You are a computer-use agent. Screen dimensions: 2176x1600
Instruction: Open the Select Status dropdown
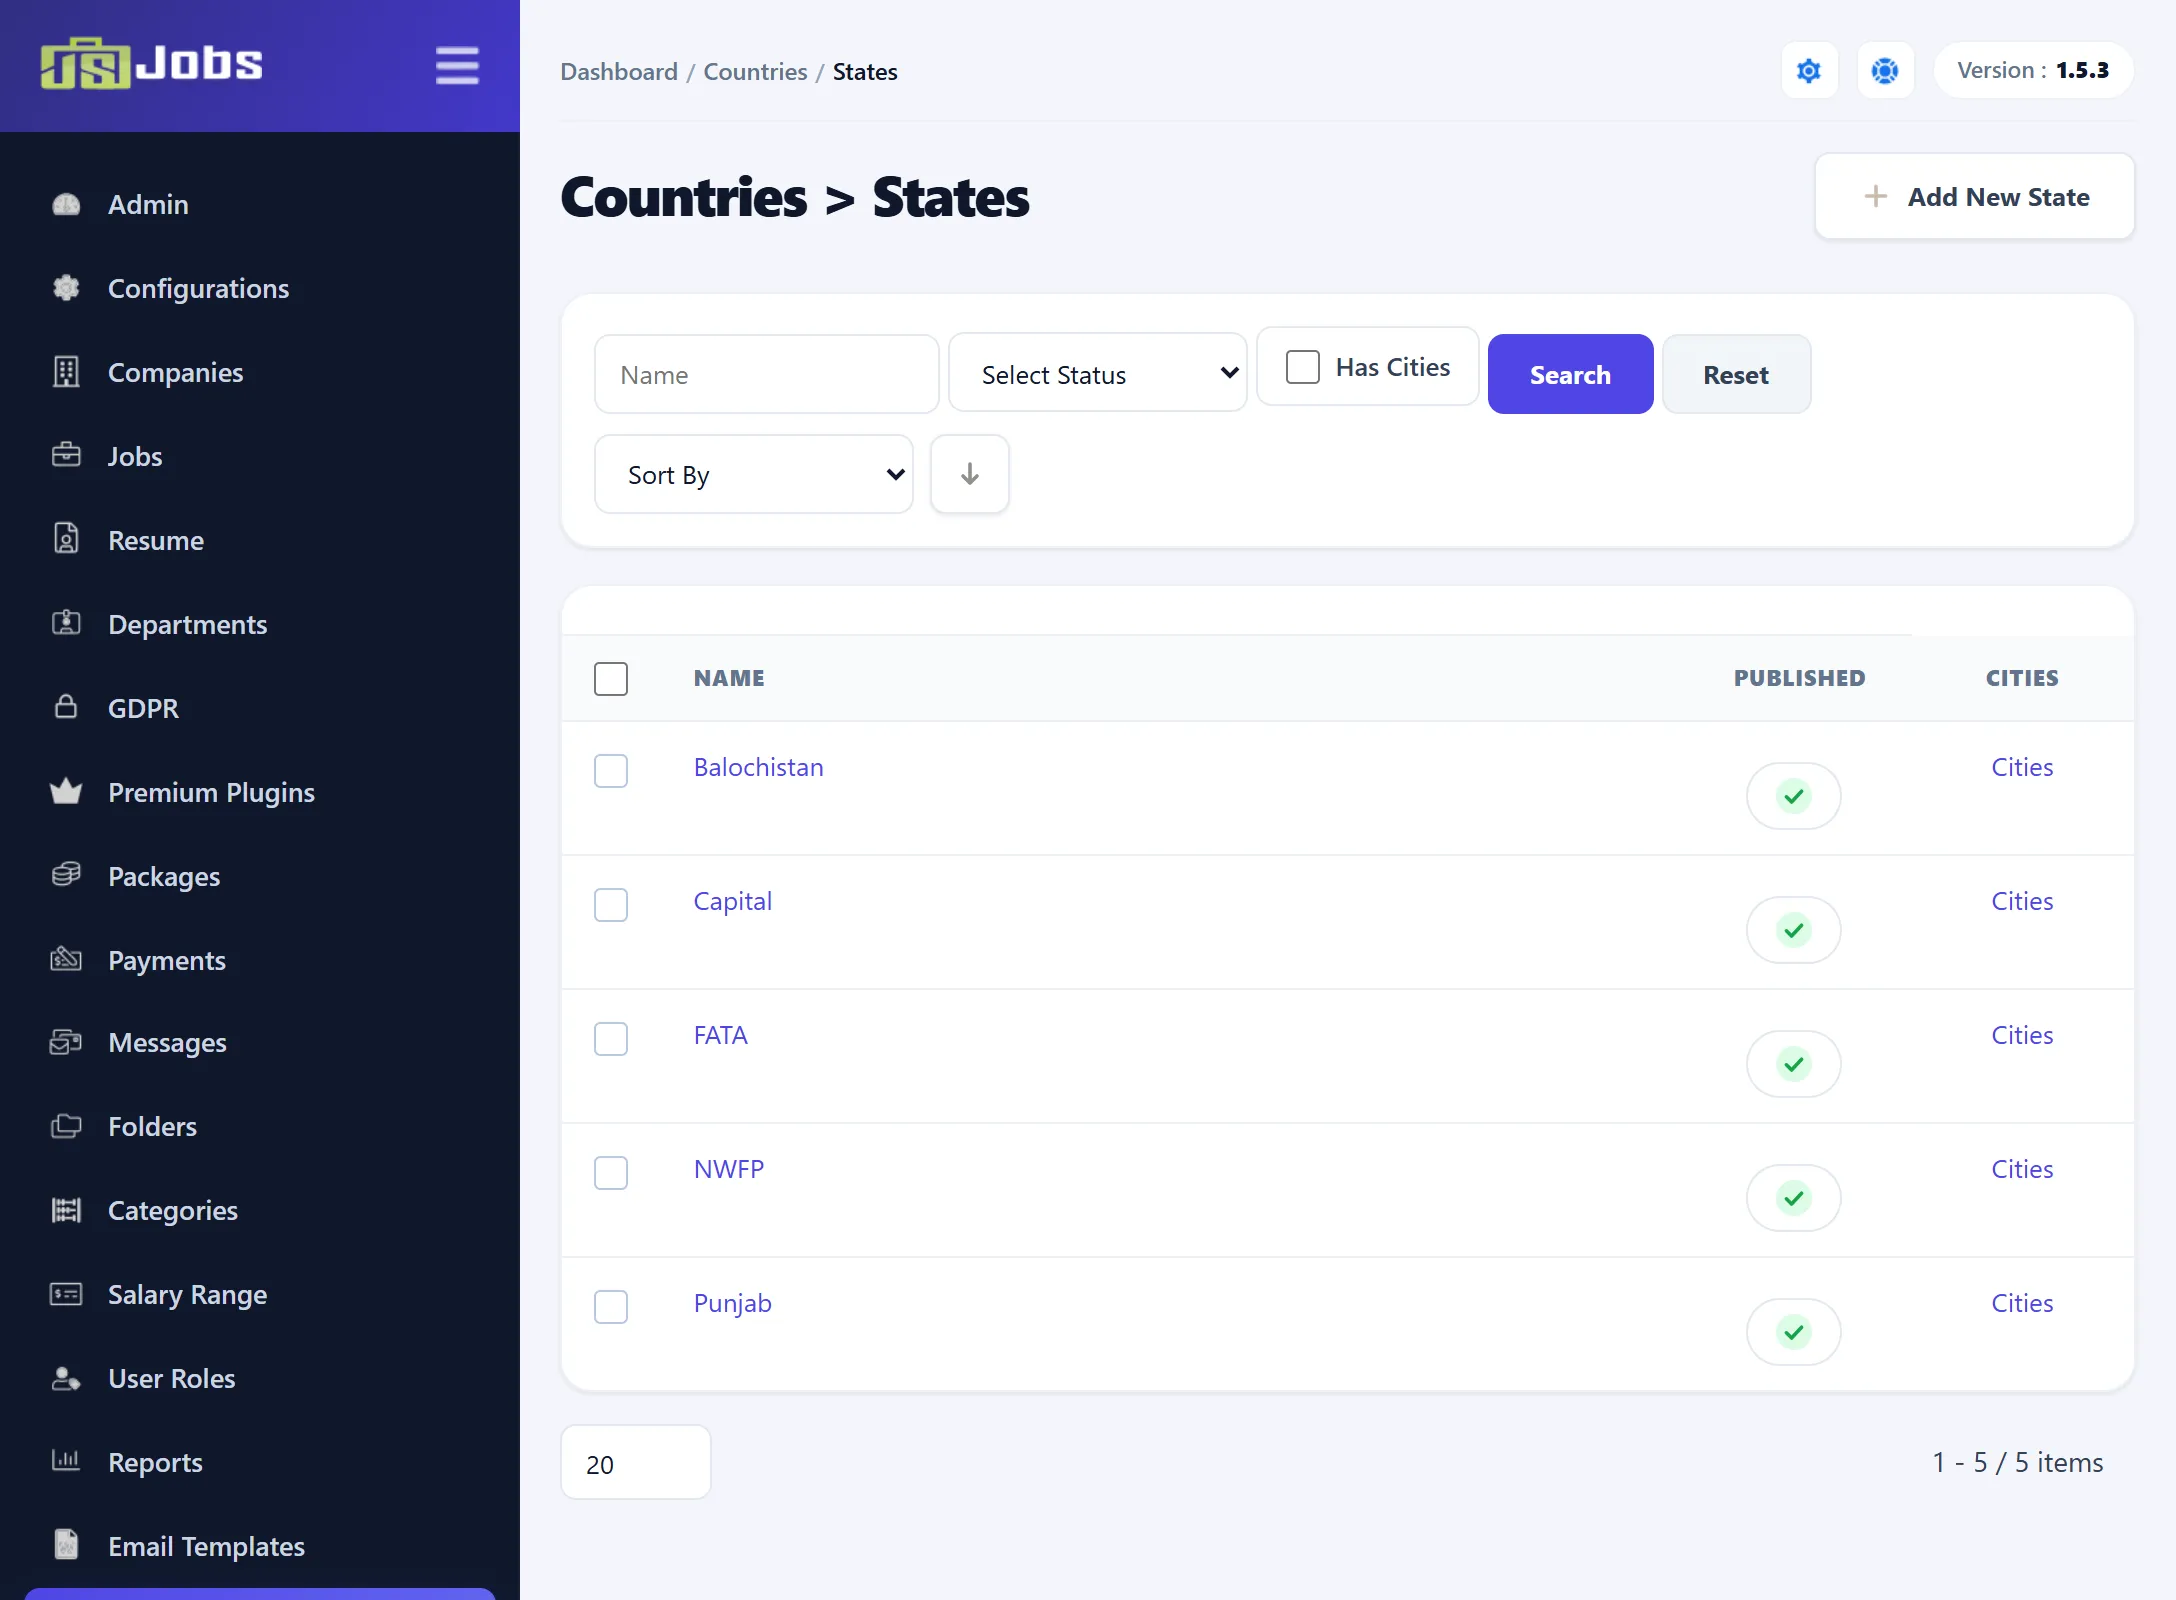click(x=1098, y=373)
